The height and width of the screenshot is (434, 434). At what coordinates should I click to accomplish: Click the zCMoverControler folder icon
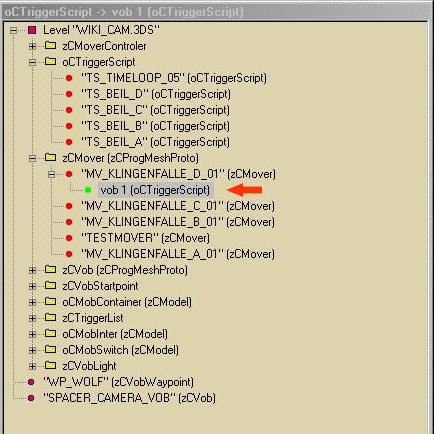pos(50,45)
